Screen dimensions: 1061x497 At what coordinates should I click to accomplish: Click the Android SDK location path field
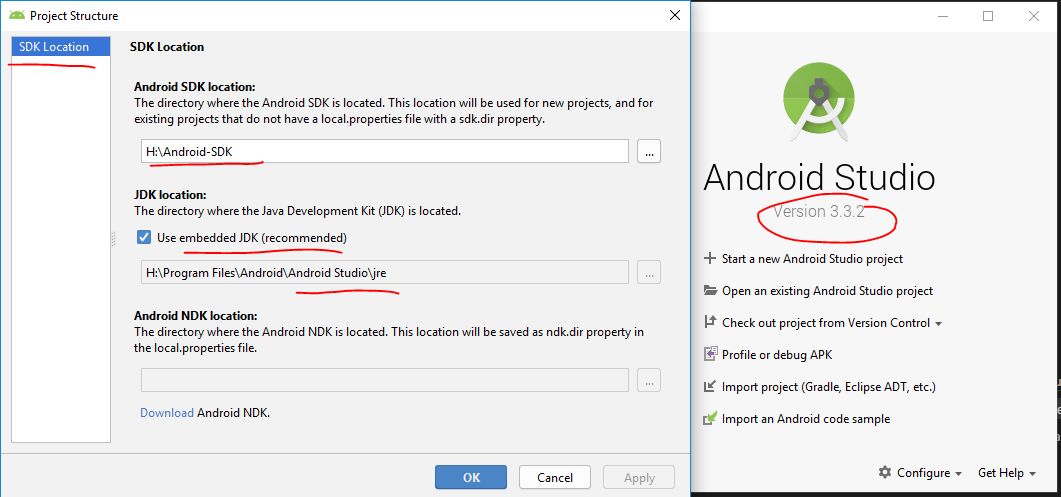point(385,152)
